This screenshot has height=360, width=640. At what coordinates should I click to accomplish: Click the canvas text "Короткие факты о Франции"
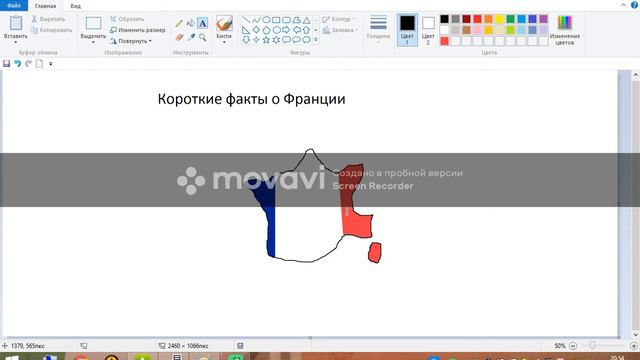pos(251,99)
